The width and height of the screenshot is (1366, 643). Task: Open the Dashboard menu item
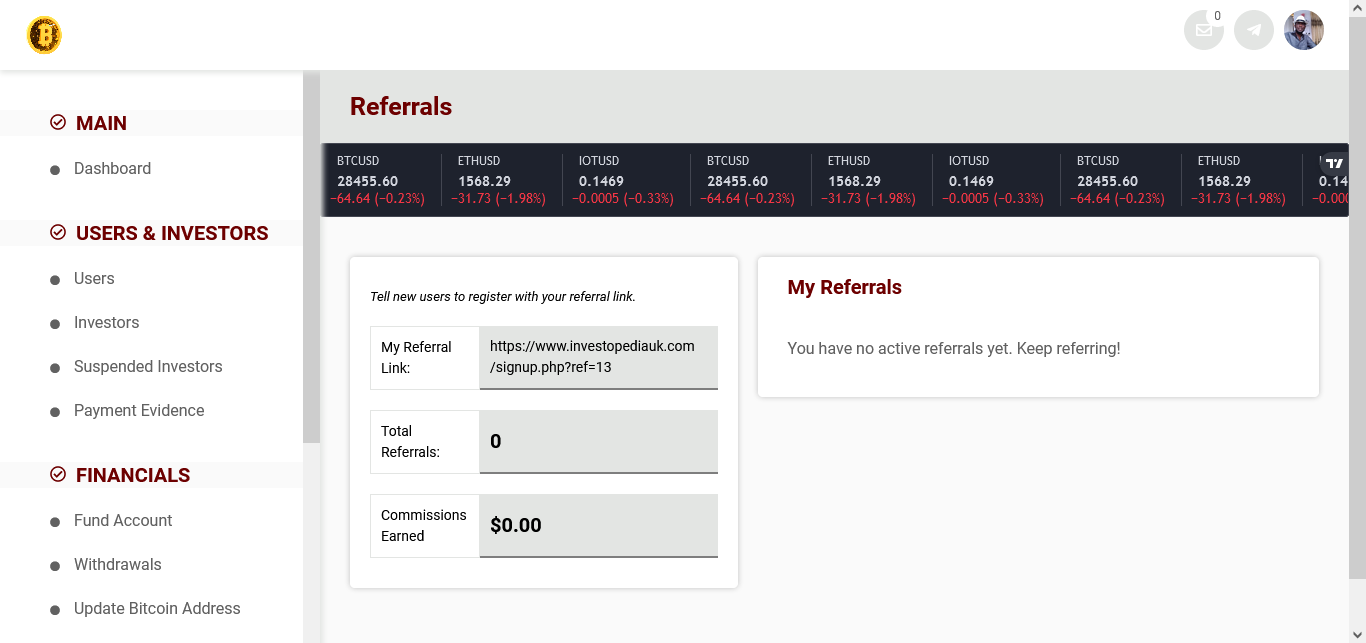(112, 169)
